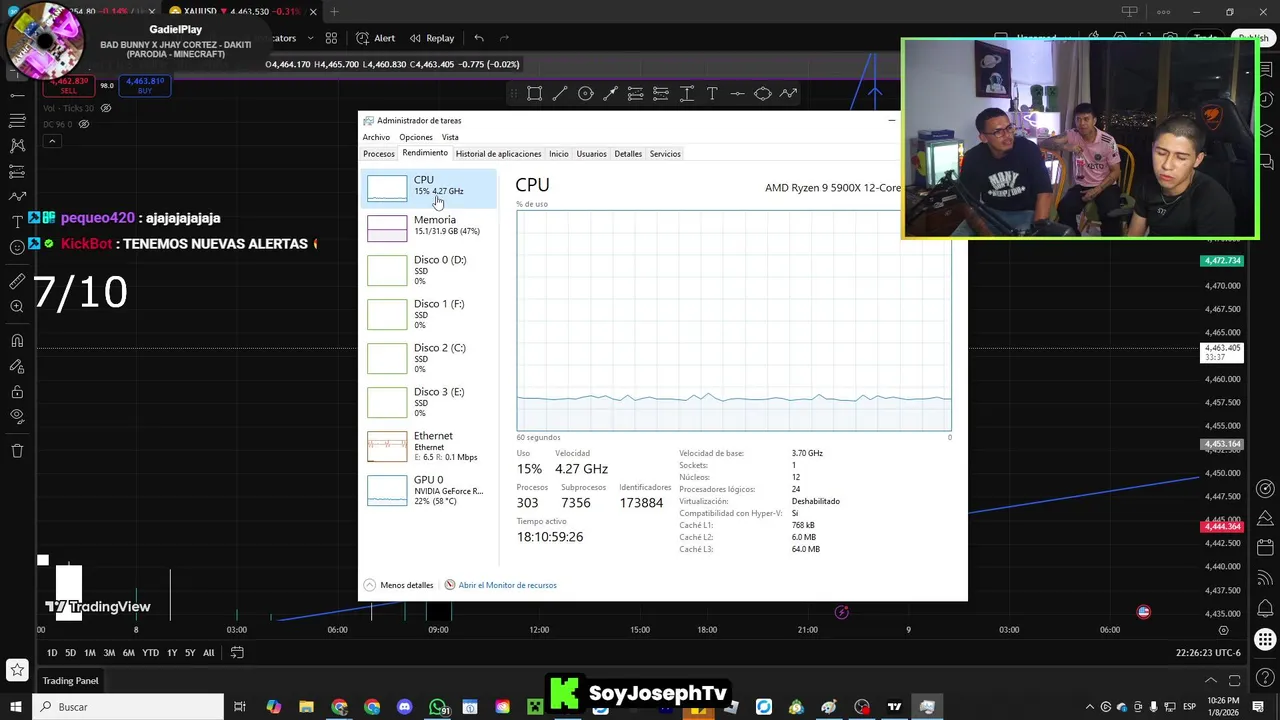Select Disco 1 (F:) in the sidebar
Viewport: 1280px width, 720px height.
(428, 314)
